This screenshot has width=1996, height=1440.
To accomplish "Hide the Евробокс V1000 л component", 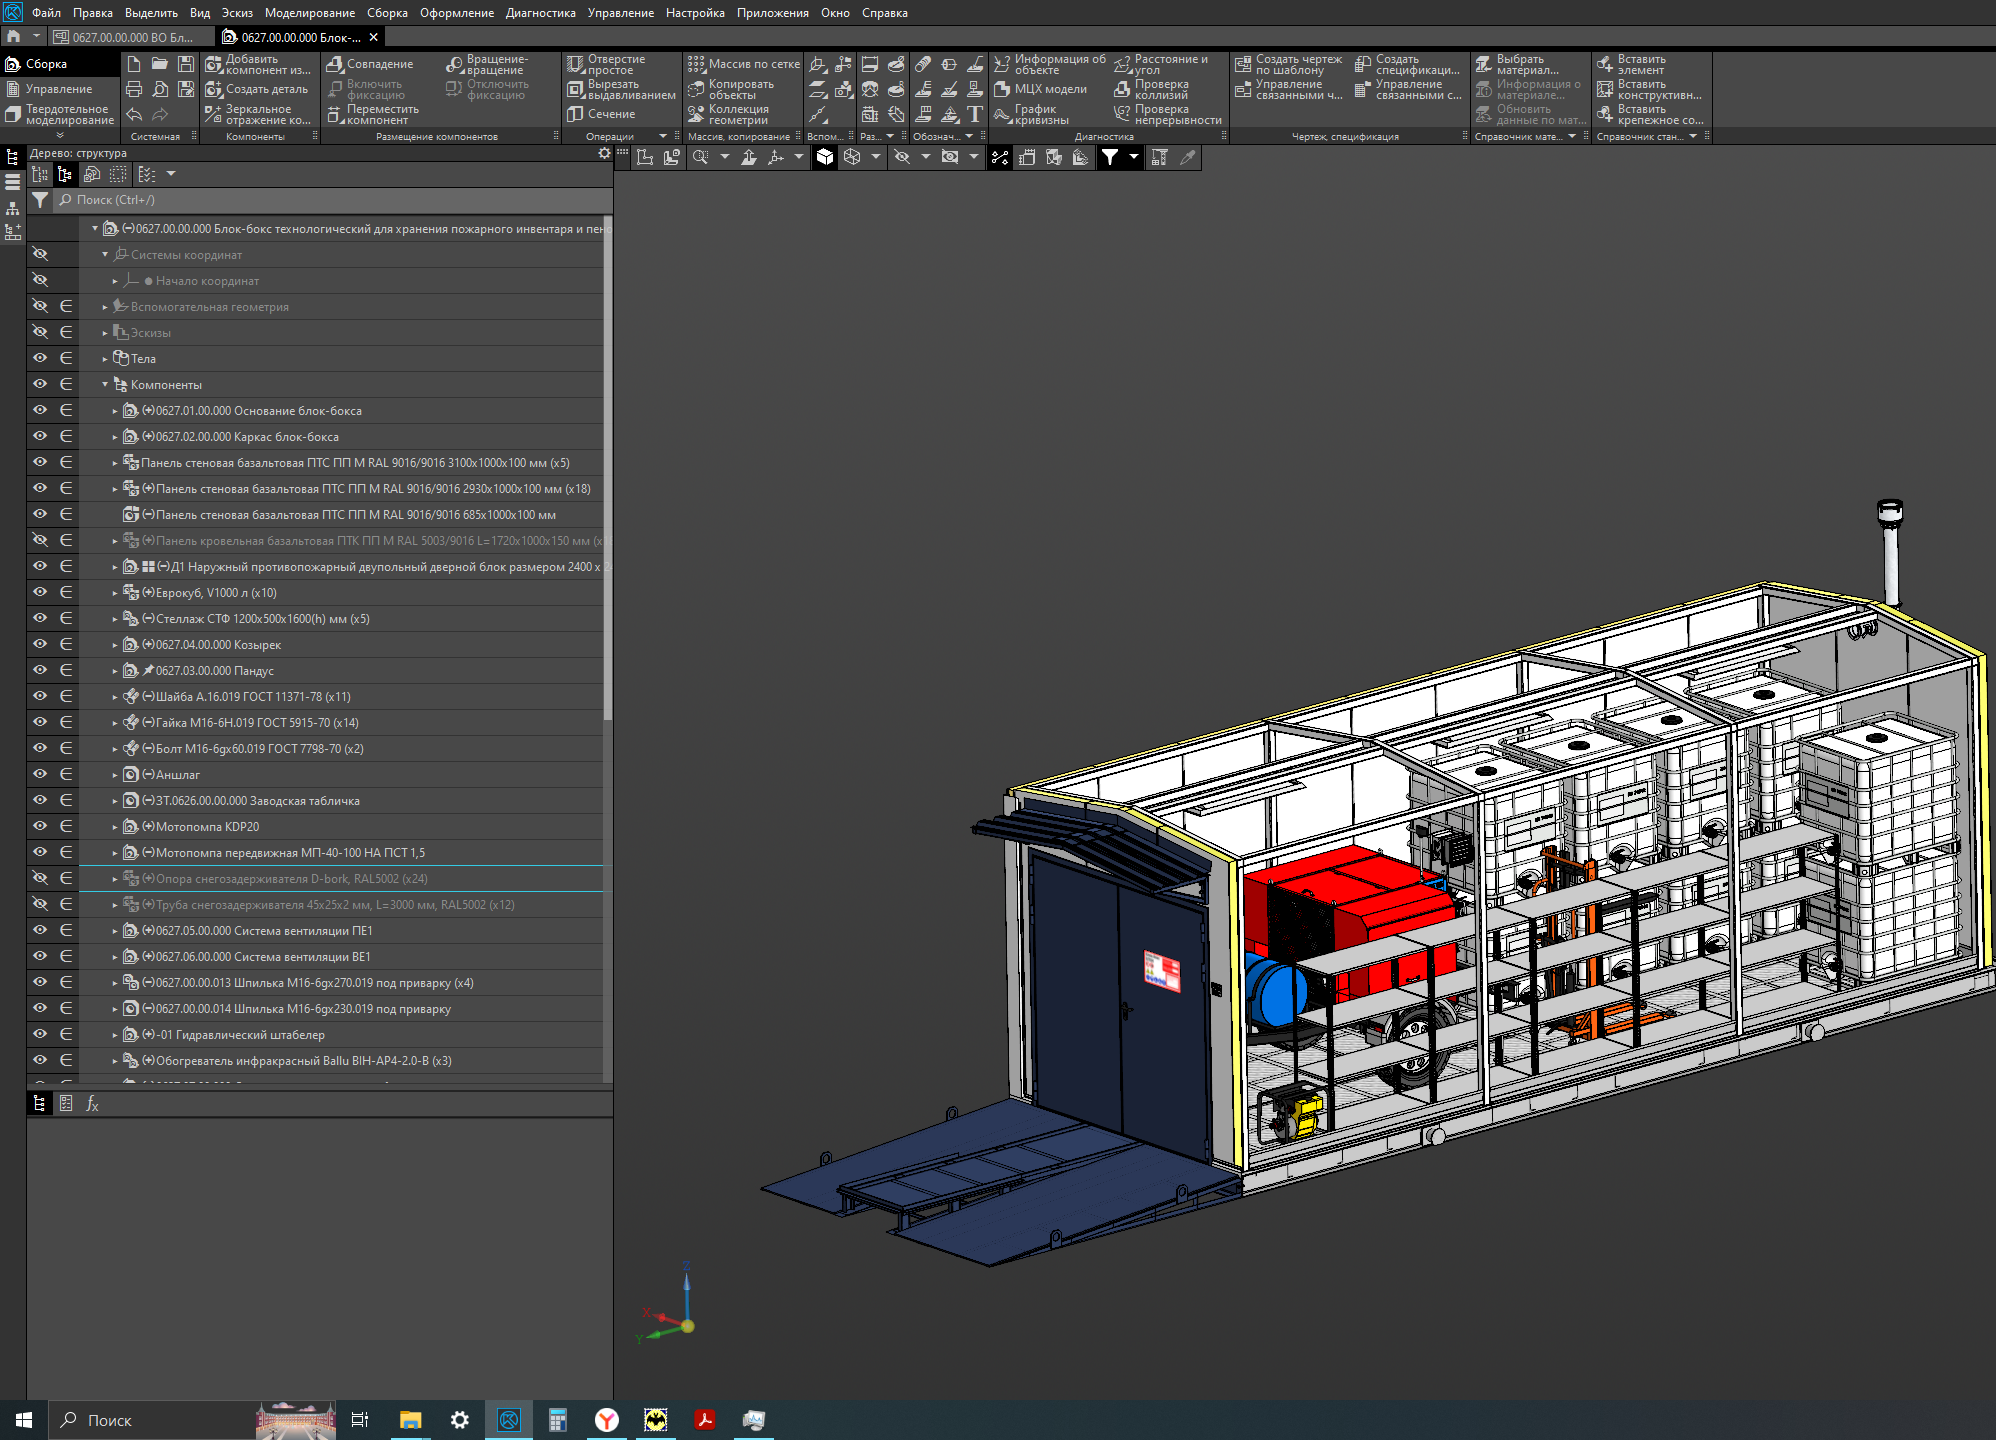I will point(40,592).
